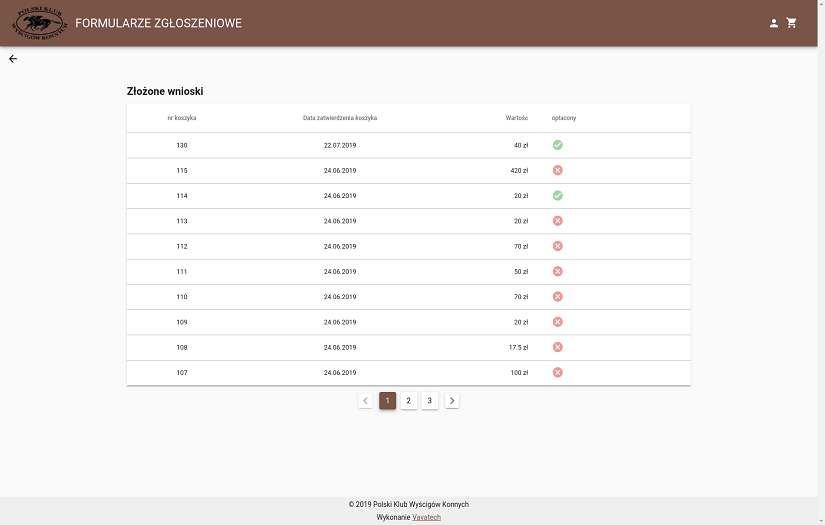Select basket number 130 cell
The height and width of the screenshot is (525, 825).
coord(182,145)
